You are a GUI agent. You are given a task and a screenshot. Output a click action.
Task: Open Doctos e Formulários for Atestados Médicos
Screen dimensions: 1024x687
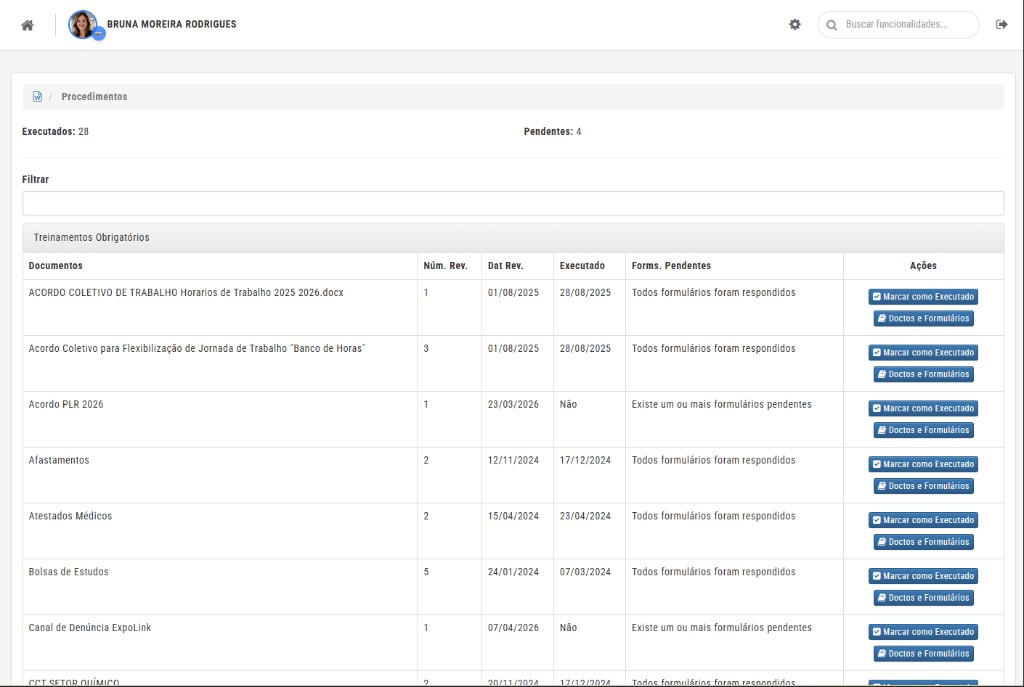point(923,542)
